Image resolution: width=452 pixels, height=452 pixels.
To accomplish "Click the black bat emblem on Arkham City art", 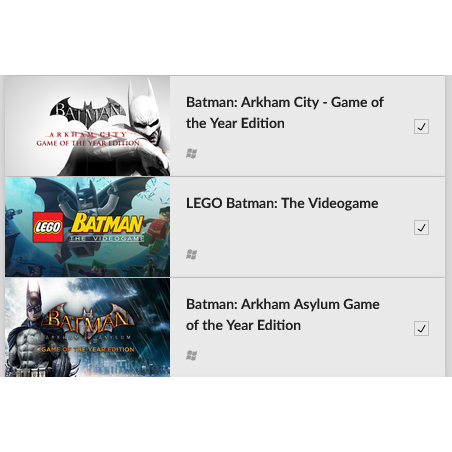I will [87, 112].
